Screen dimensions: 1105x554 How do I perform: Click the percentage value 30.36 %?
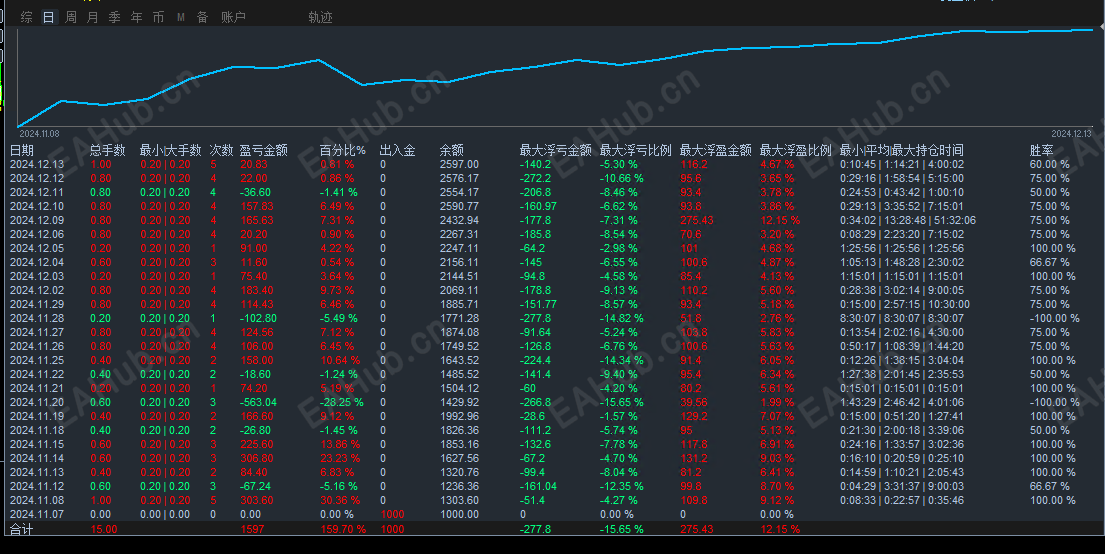click(340, 500)
